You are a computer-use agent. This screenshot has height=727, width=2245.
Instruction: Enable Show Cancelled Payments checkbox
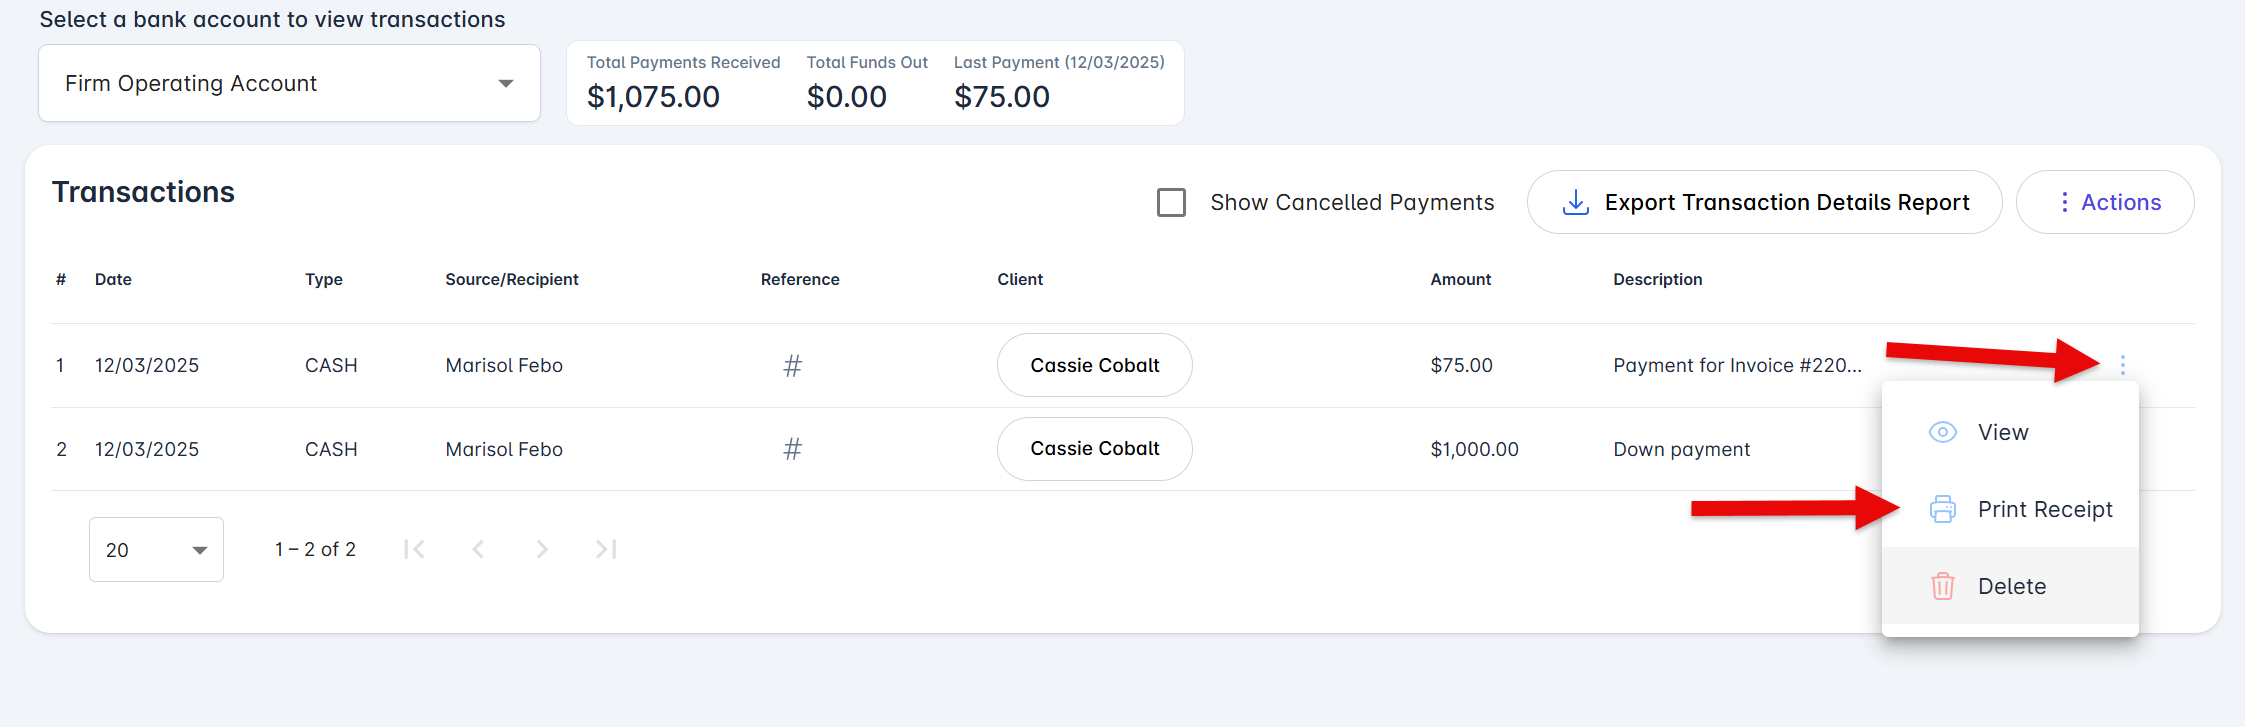click(1171, 202)
